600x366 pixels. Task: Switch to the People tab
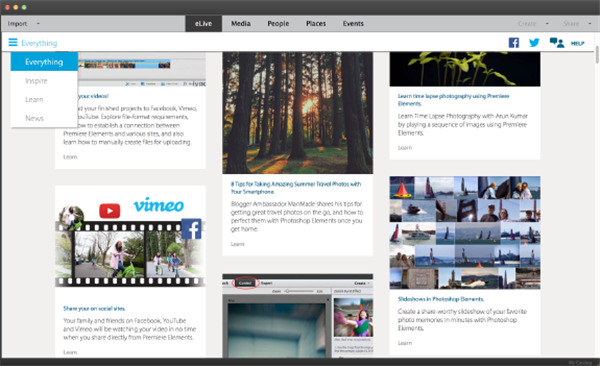278,23
